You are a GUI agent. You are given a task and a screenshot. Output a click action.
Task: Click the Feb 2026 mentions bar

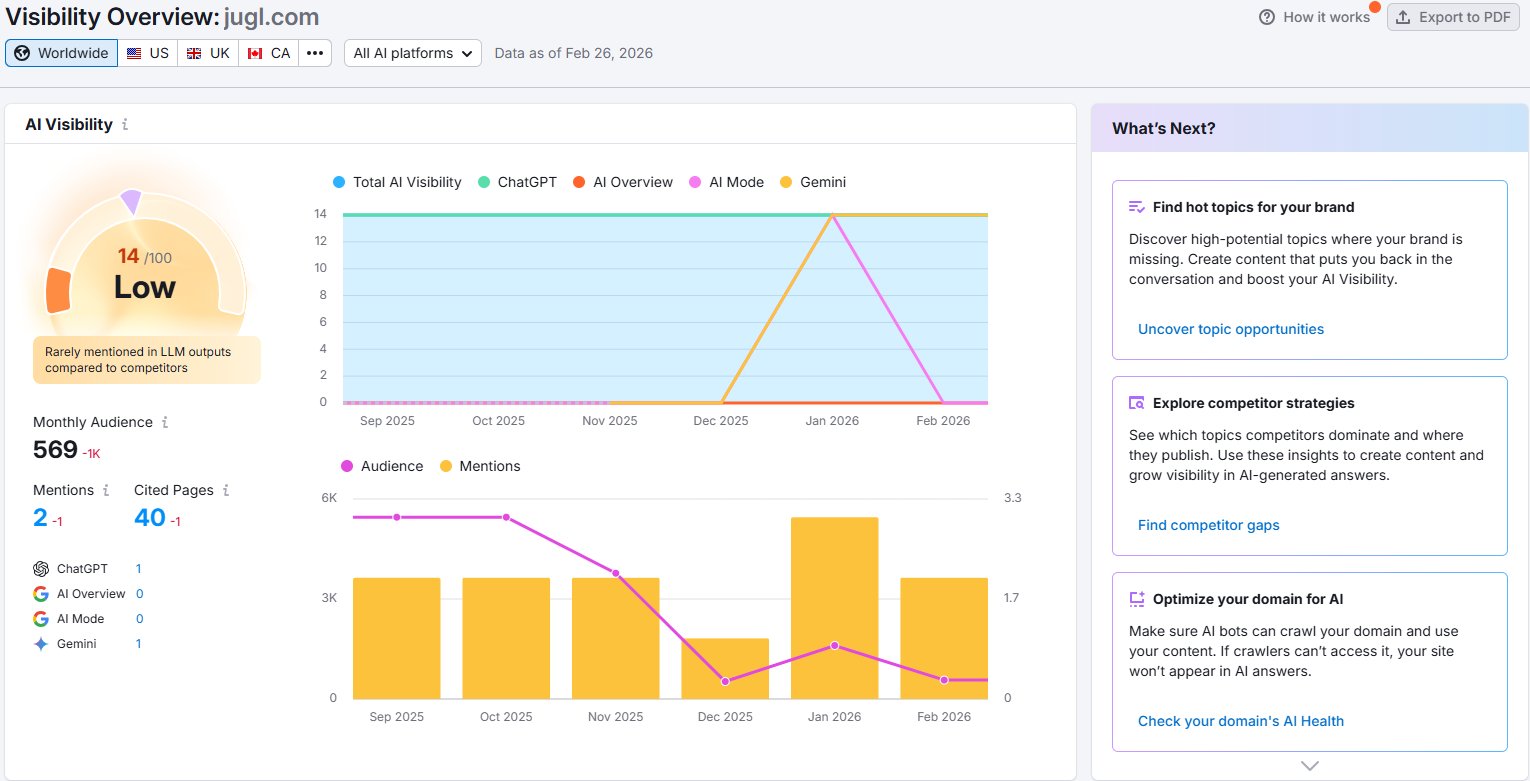[x=944, y=638]
